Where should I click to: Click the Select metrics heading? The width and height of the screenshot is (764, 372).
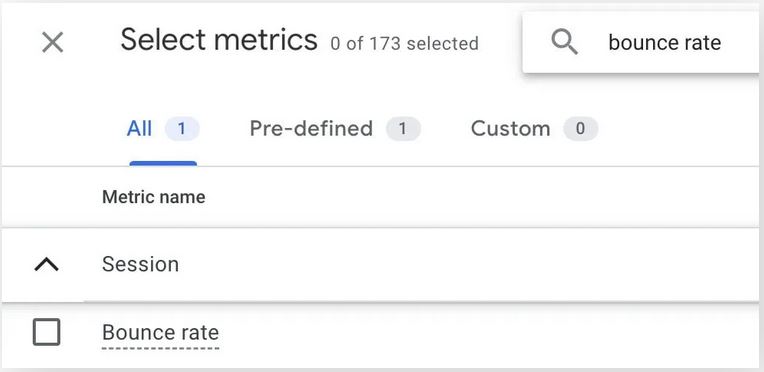219,39
